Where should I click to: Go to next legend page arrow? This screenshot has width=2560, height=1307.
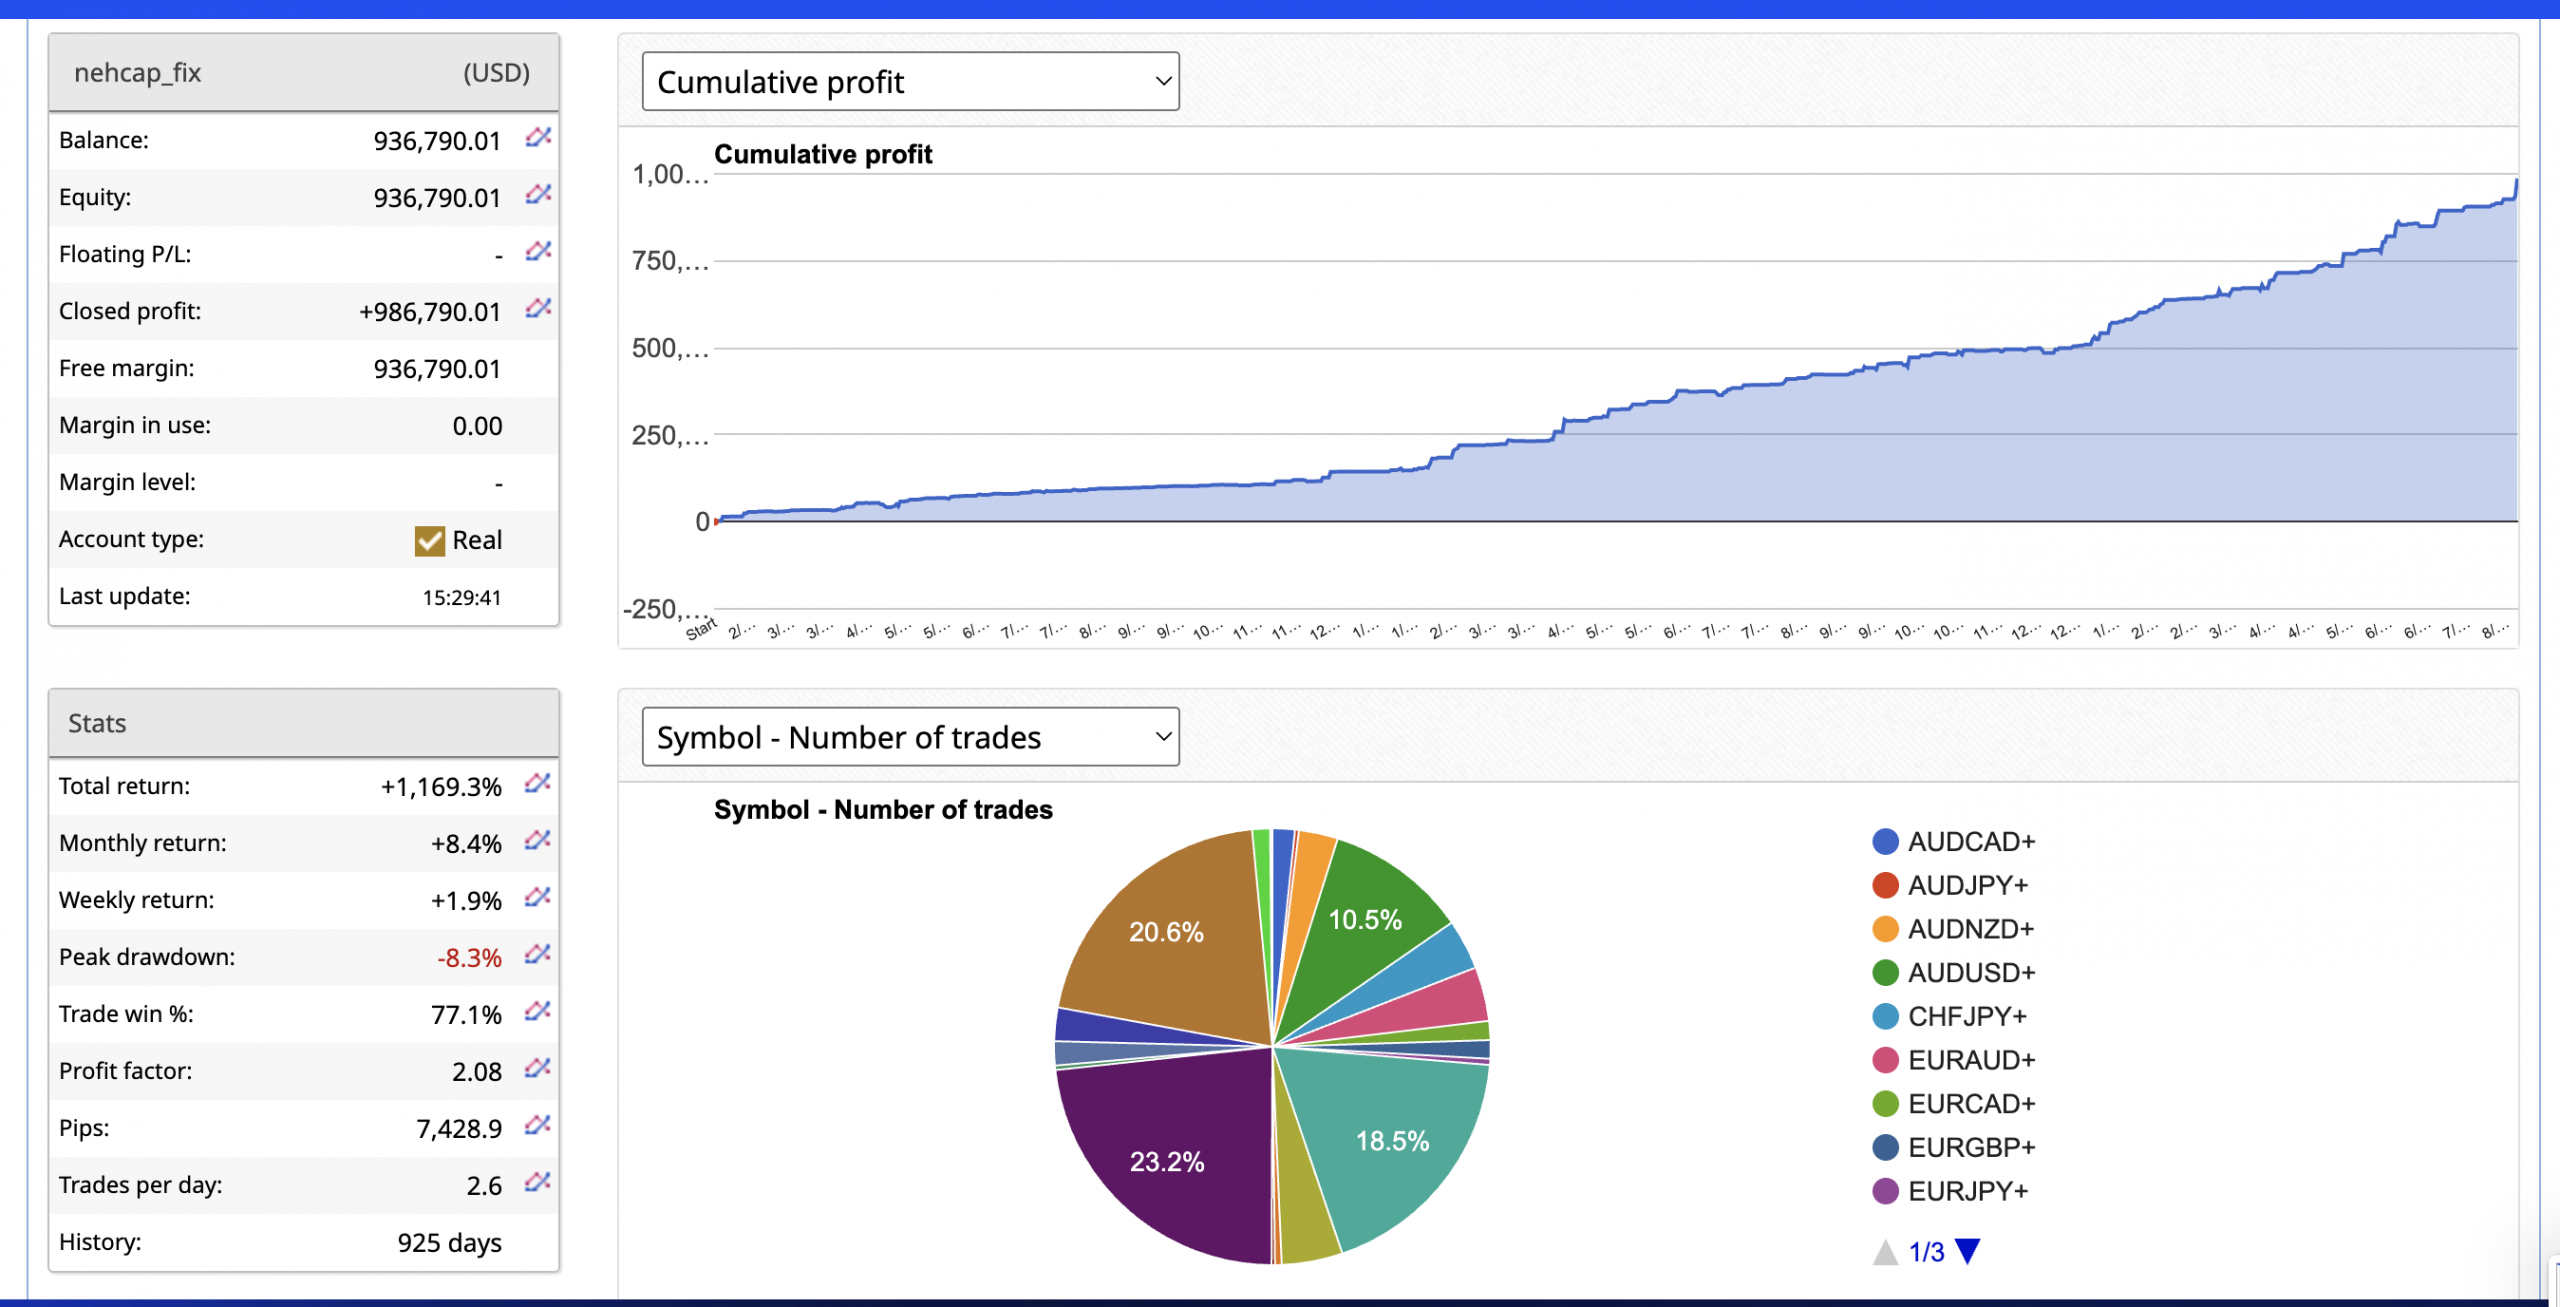(1967, 1251)
